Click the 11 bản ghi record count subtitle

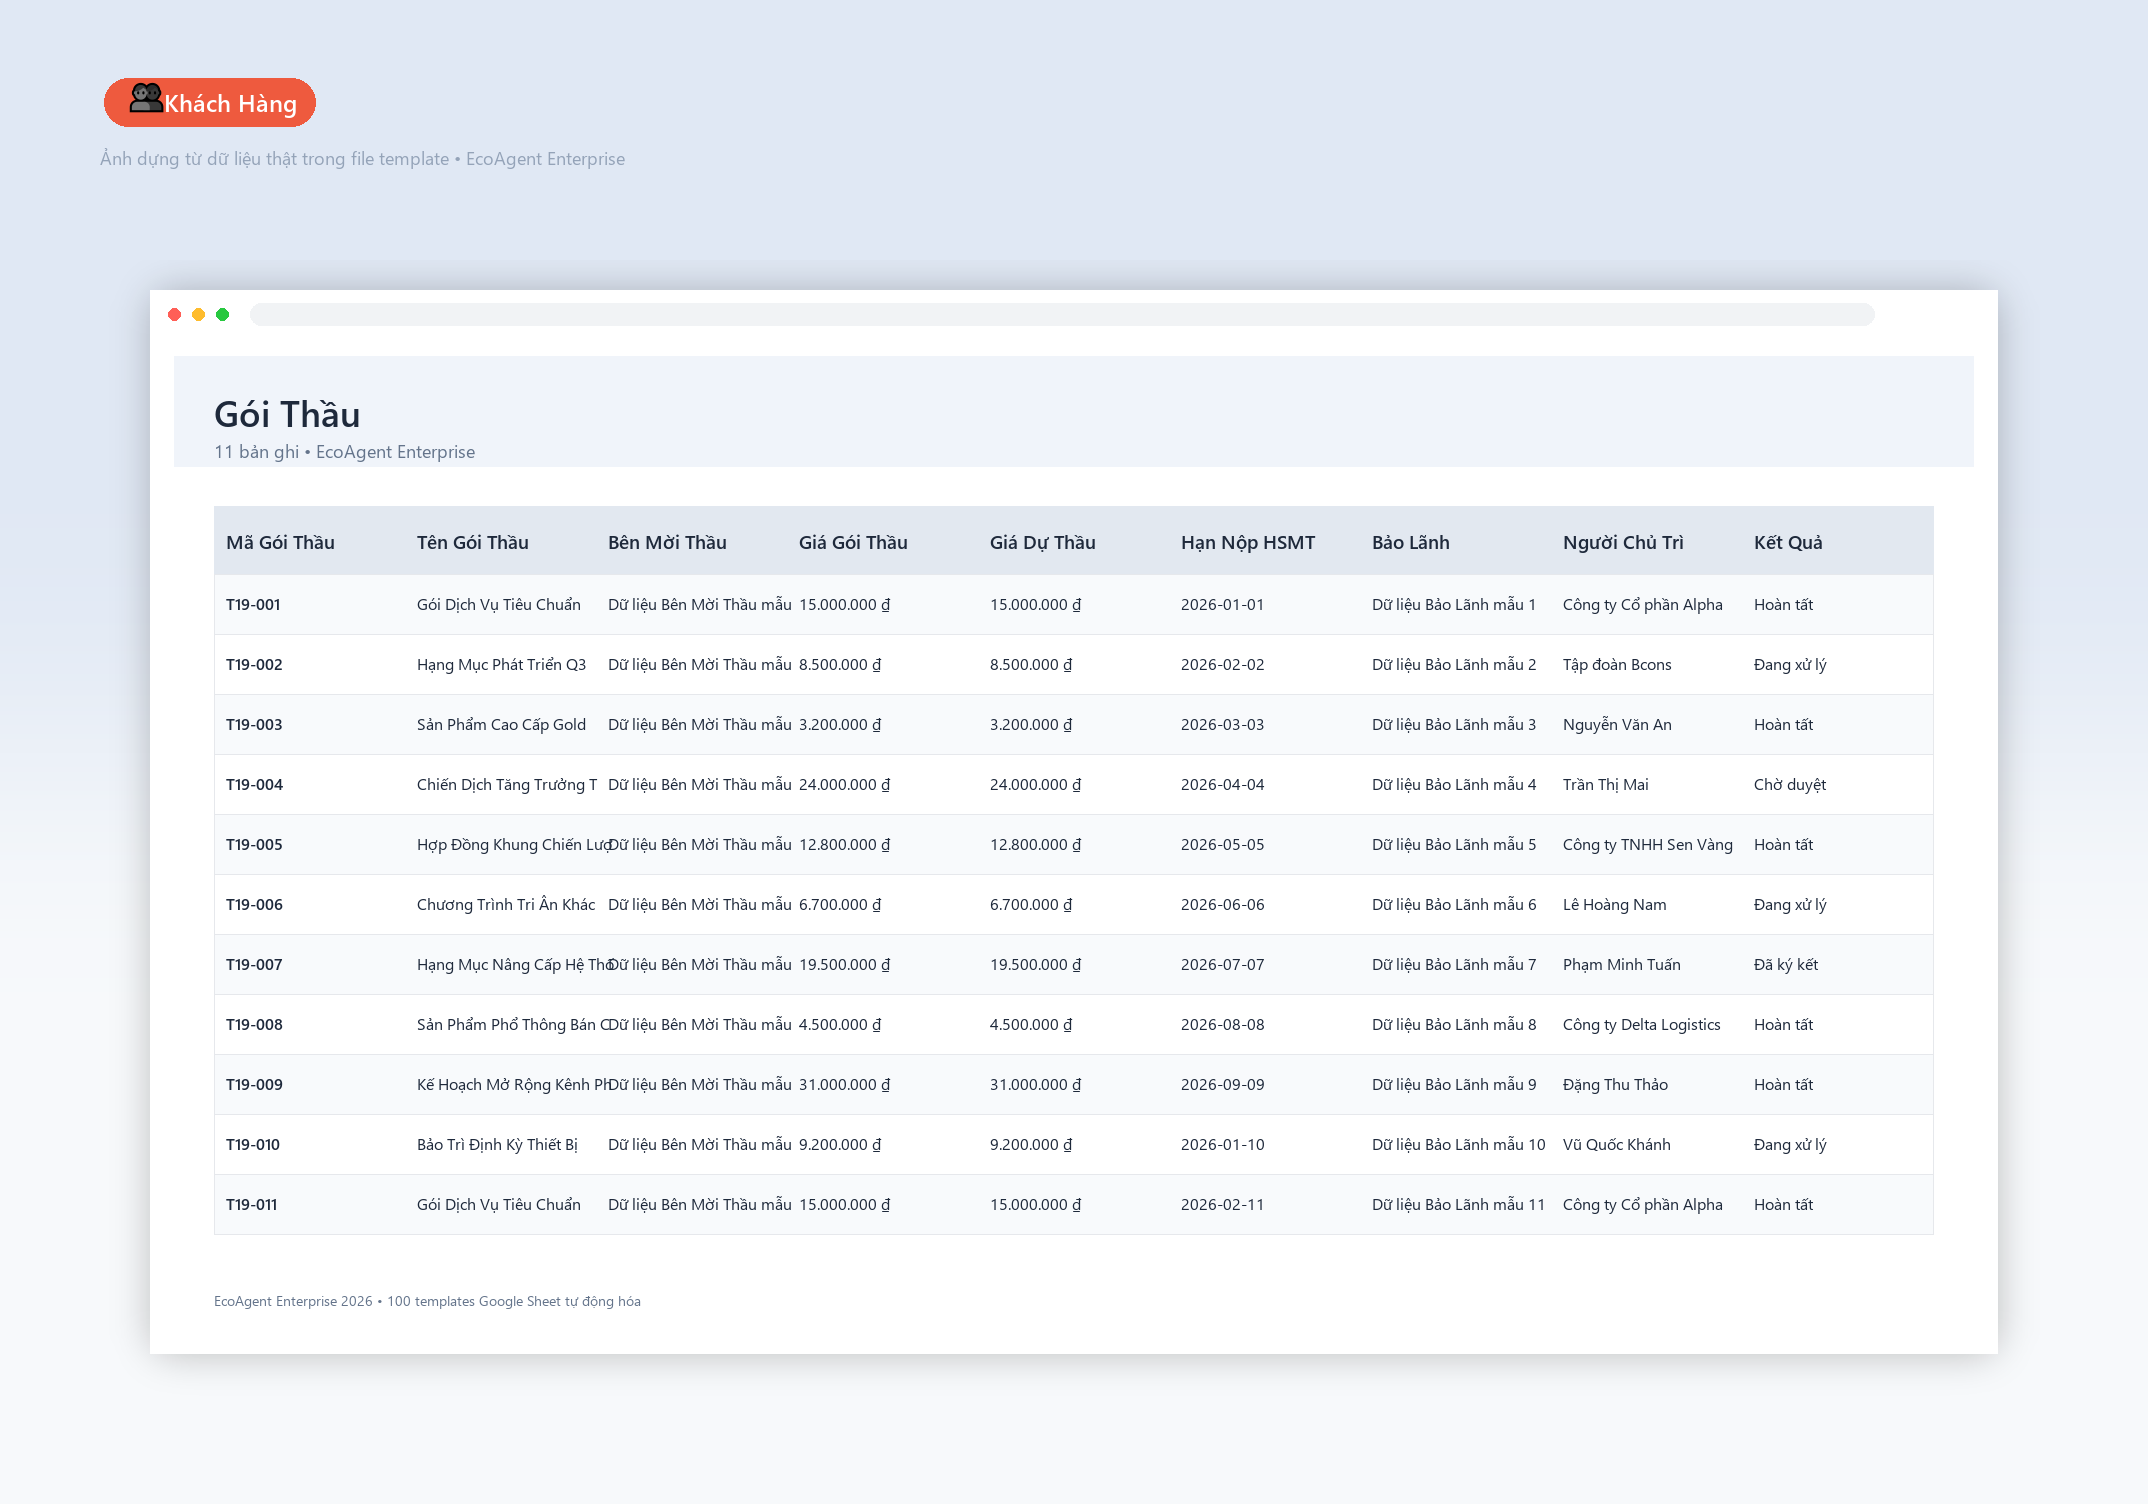(344, 452)
